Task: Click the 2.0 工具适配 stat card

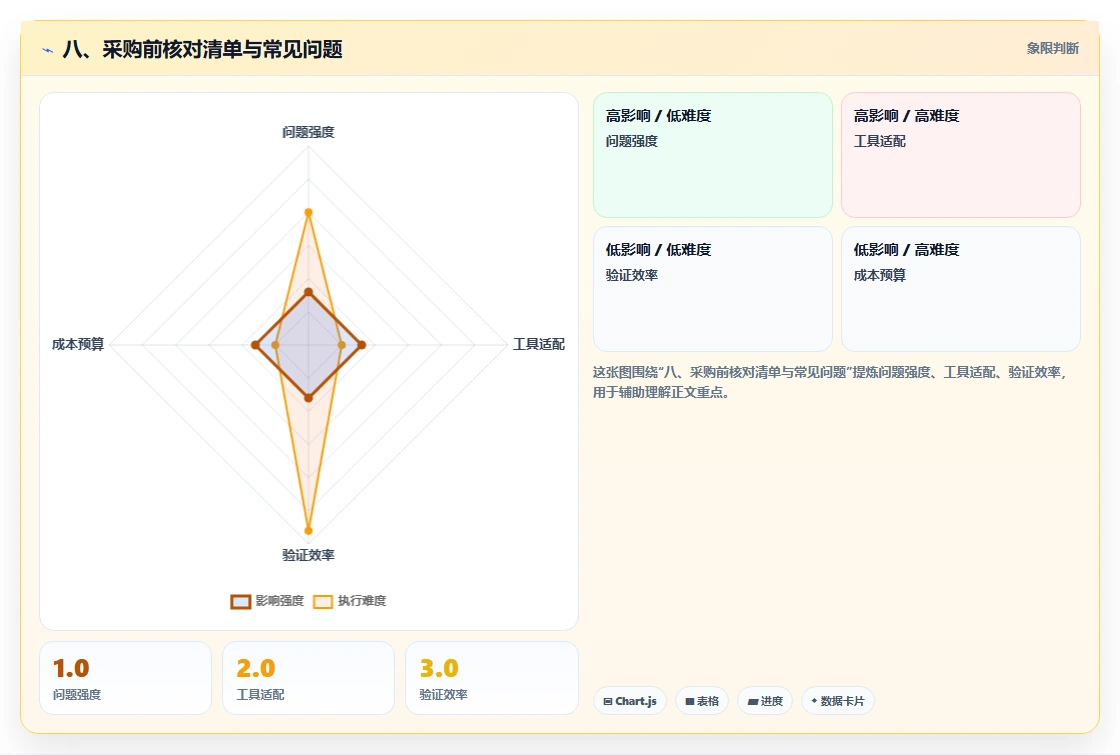Action: (309, 678)
